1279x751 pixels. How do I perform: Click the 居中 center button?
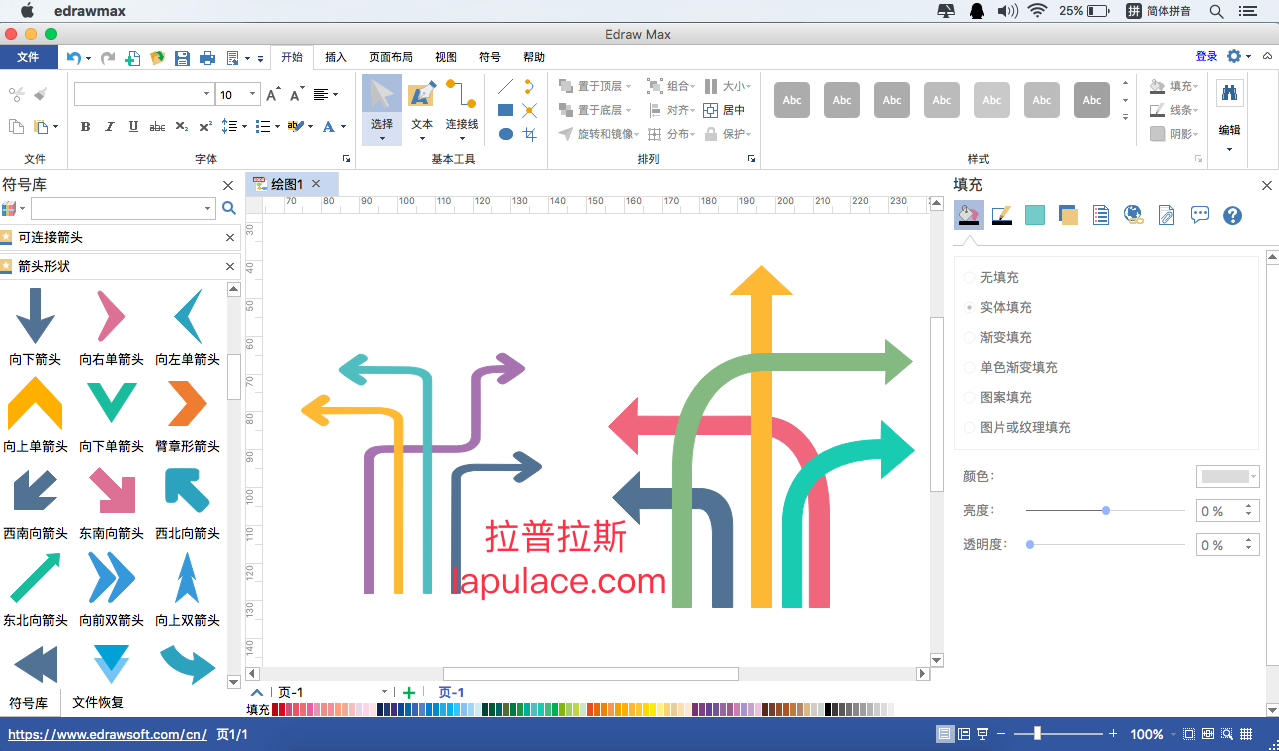(724, 110)
